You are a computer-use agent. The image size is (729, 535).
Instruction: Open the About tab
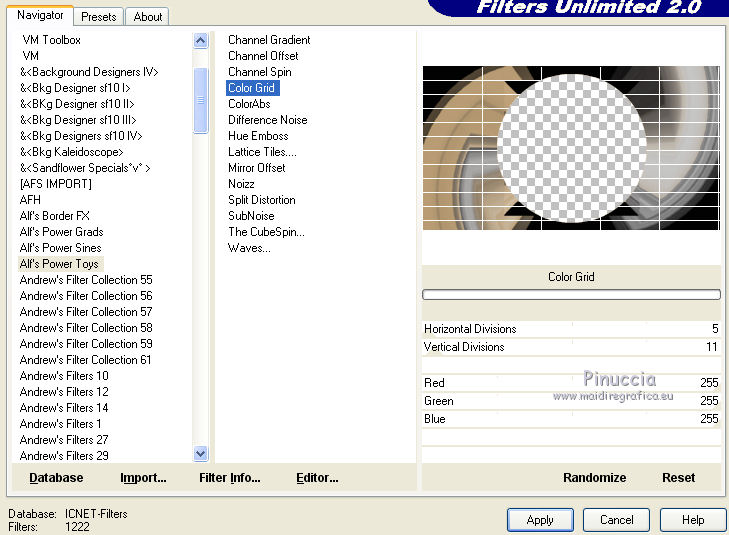tap(147, 17)
